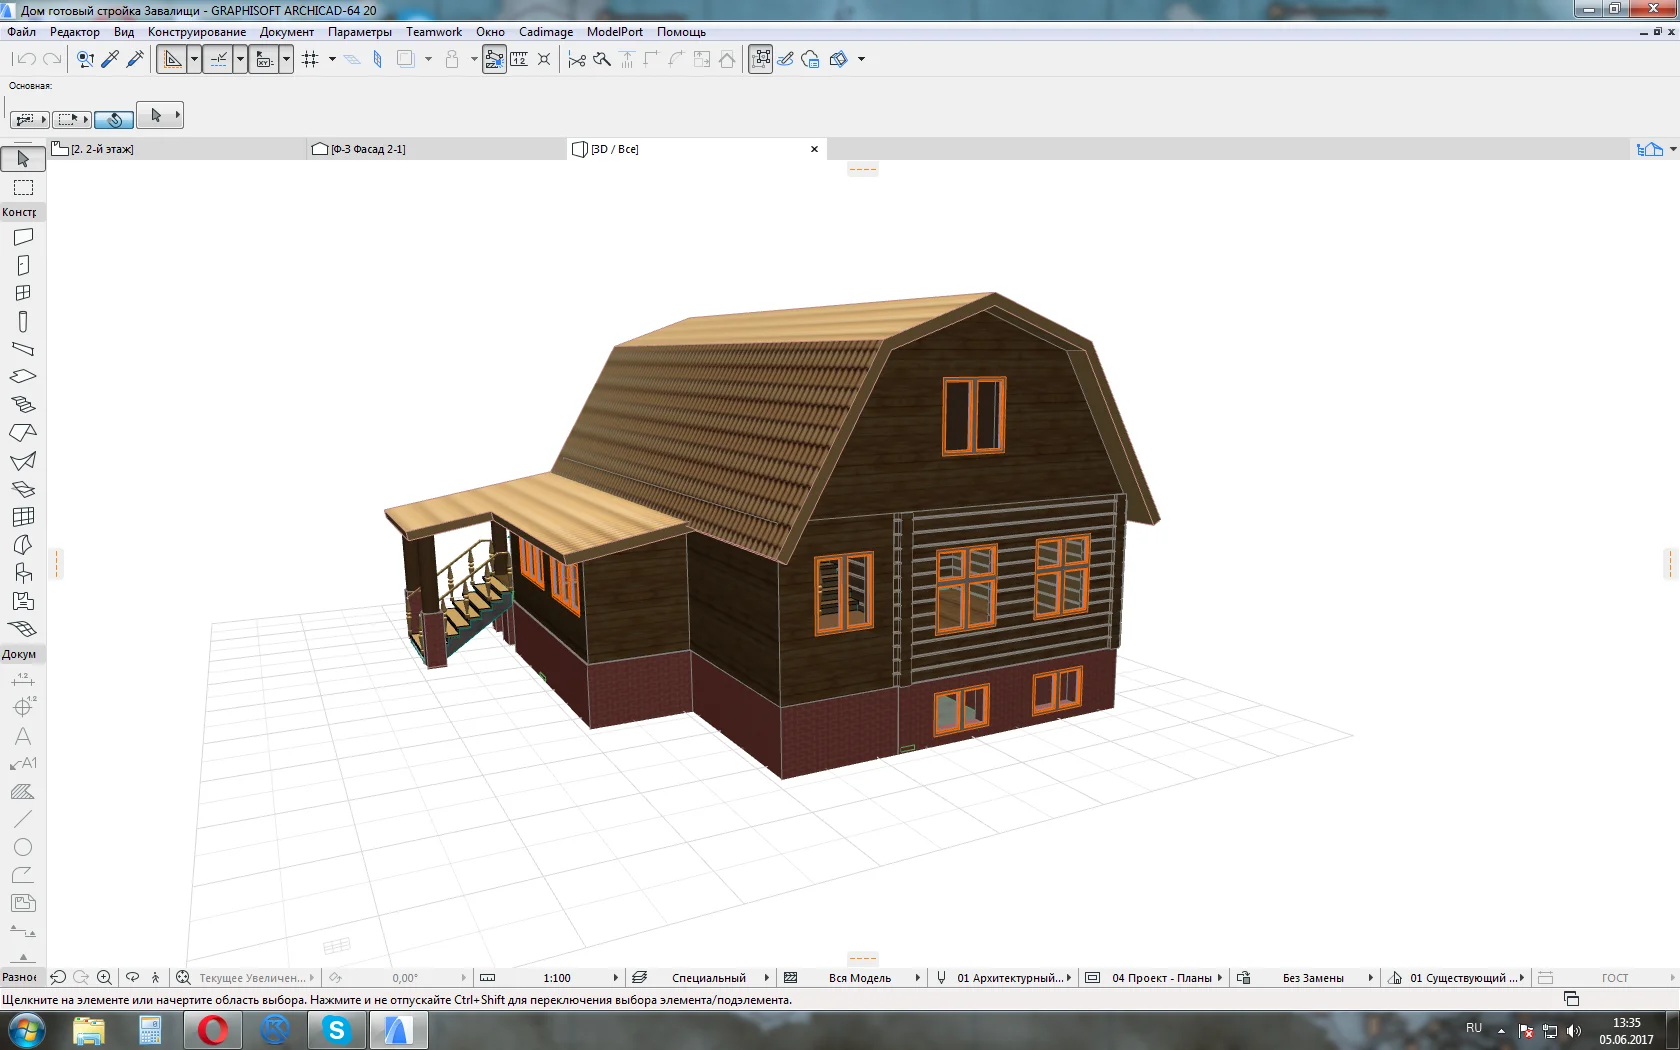Select the Text tool in Document section

23,736
